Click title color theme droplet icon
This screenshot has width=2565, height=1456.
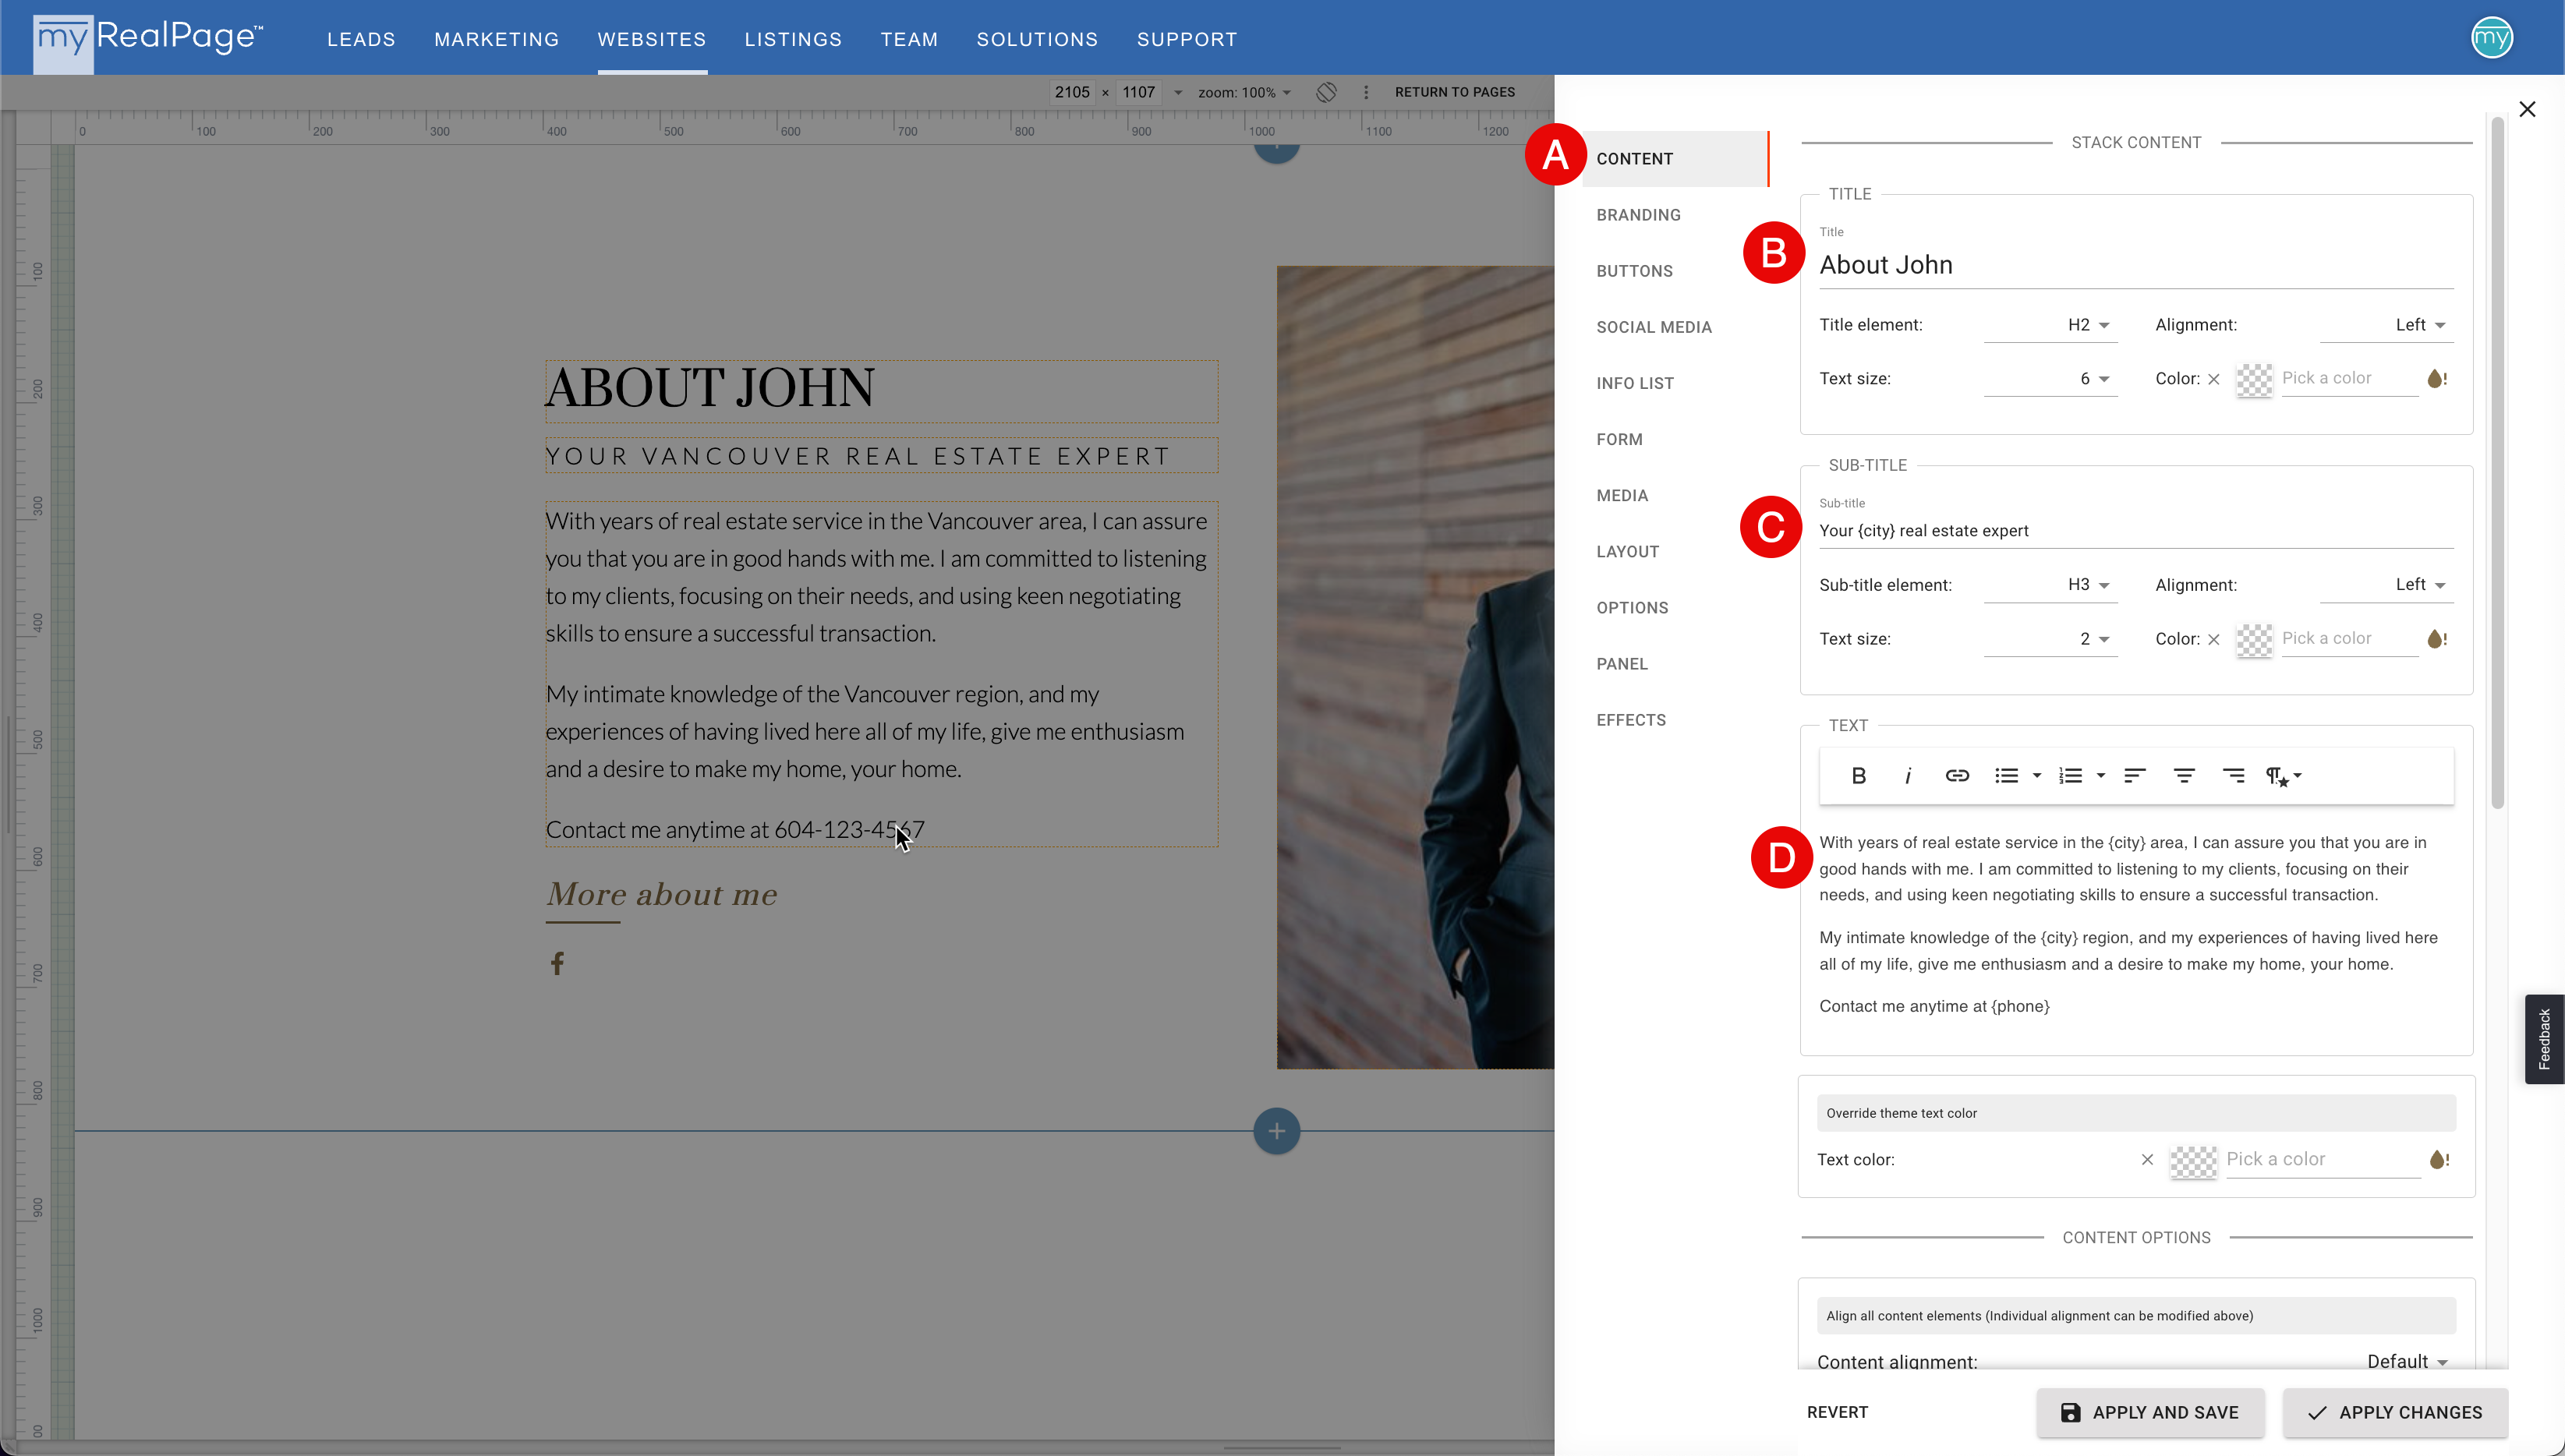tap(2437, 379)
